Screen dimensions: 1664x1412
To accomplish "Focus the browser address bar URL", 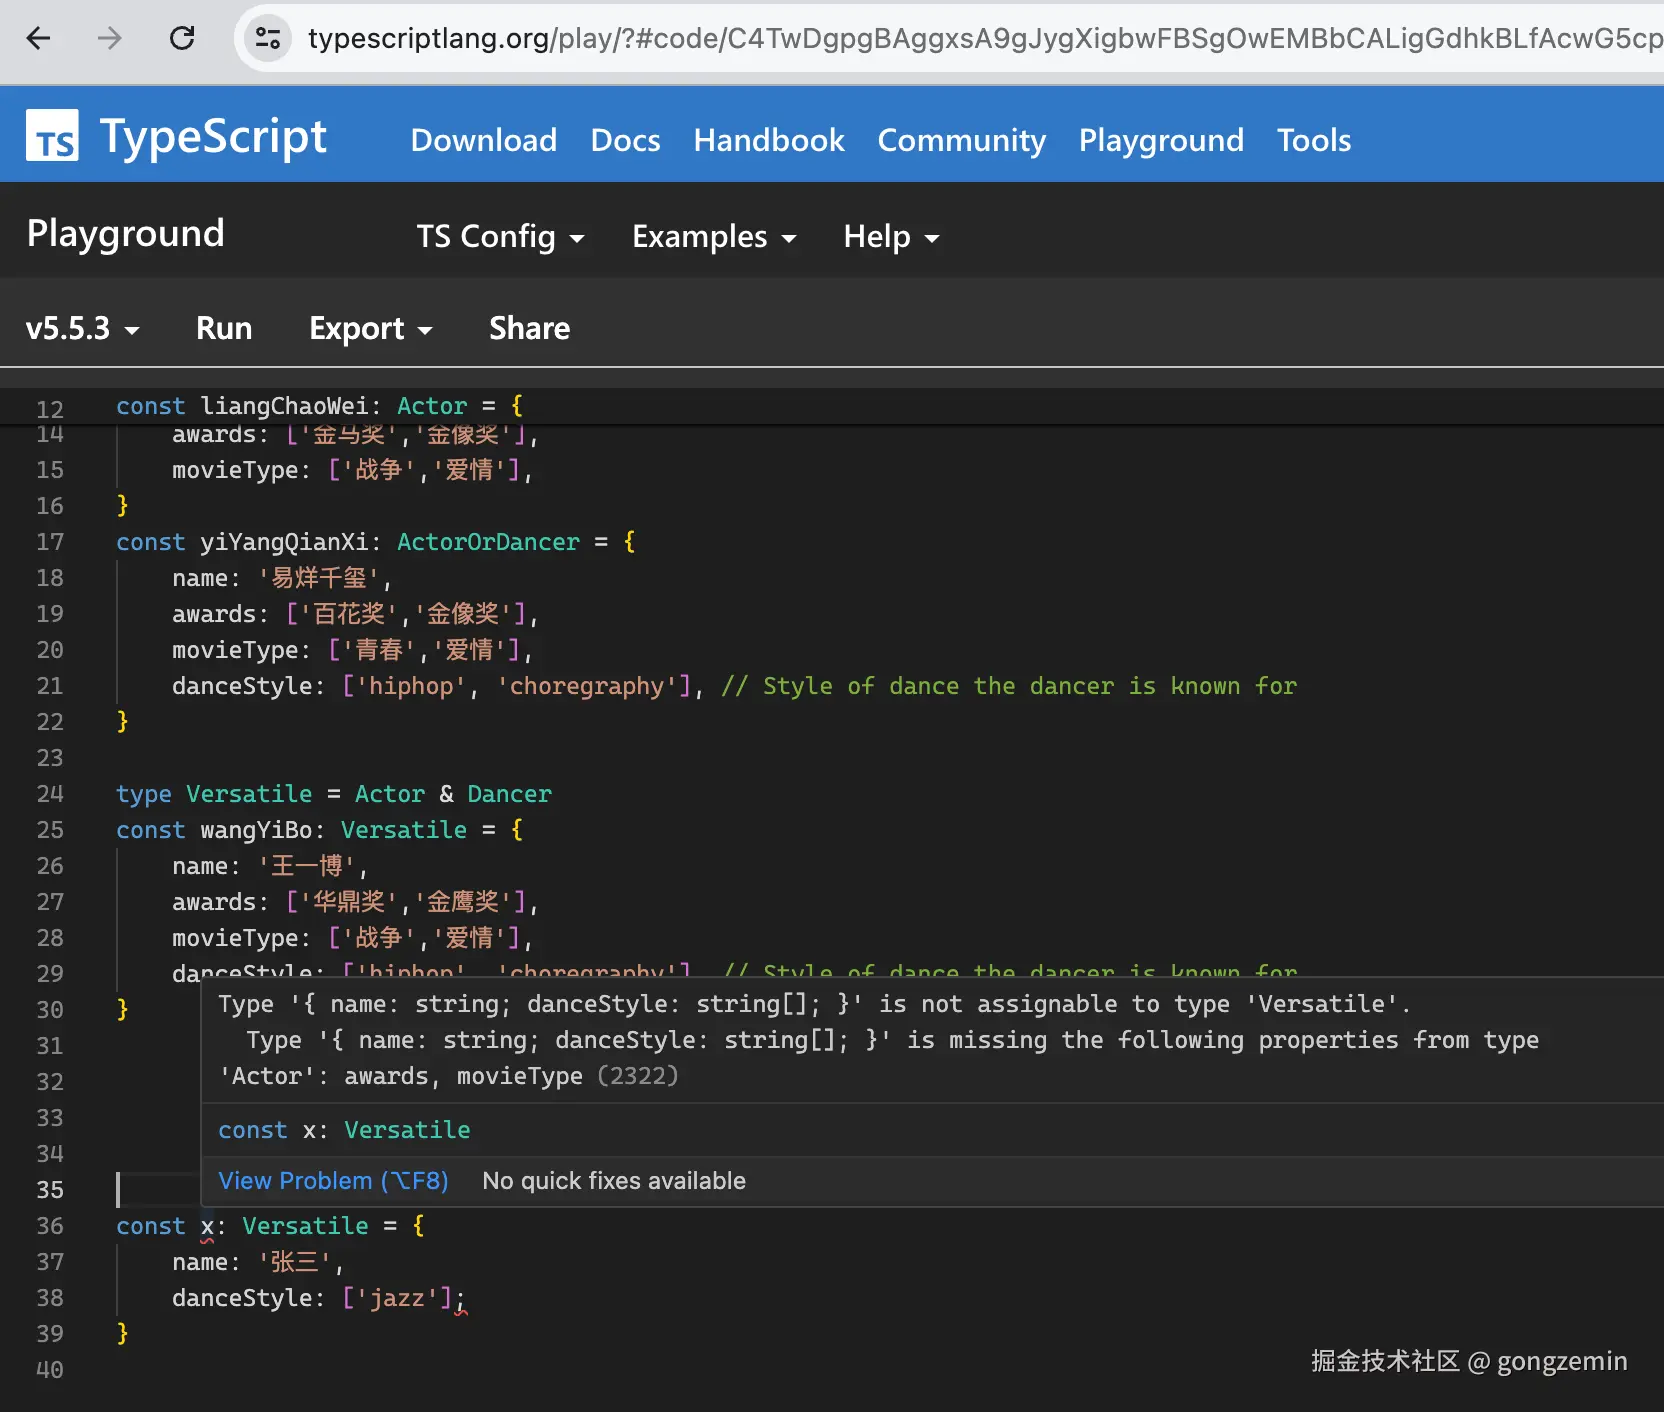I will (984, 38).
